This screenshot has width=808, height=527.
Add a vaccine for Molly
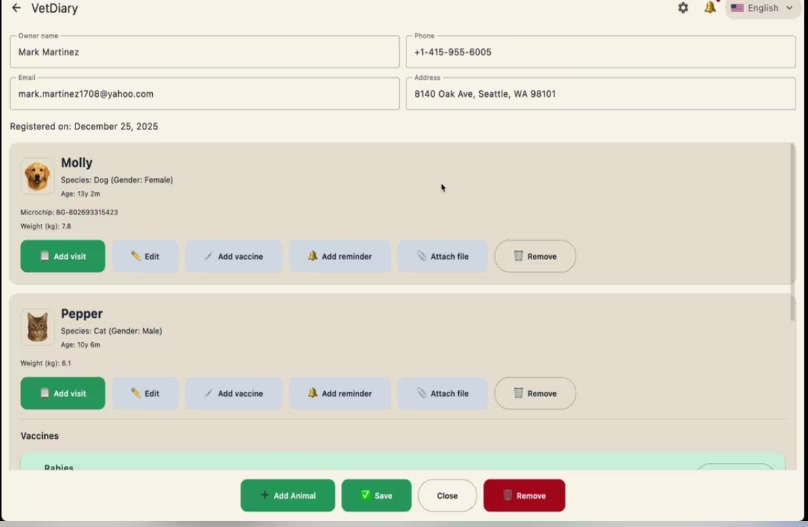pyautogui.click(x=233, y=256)
